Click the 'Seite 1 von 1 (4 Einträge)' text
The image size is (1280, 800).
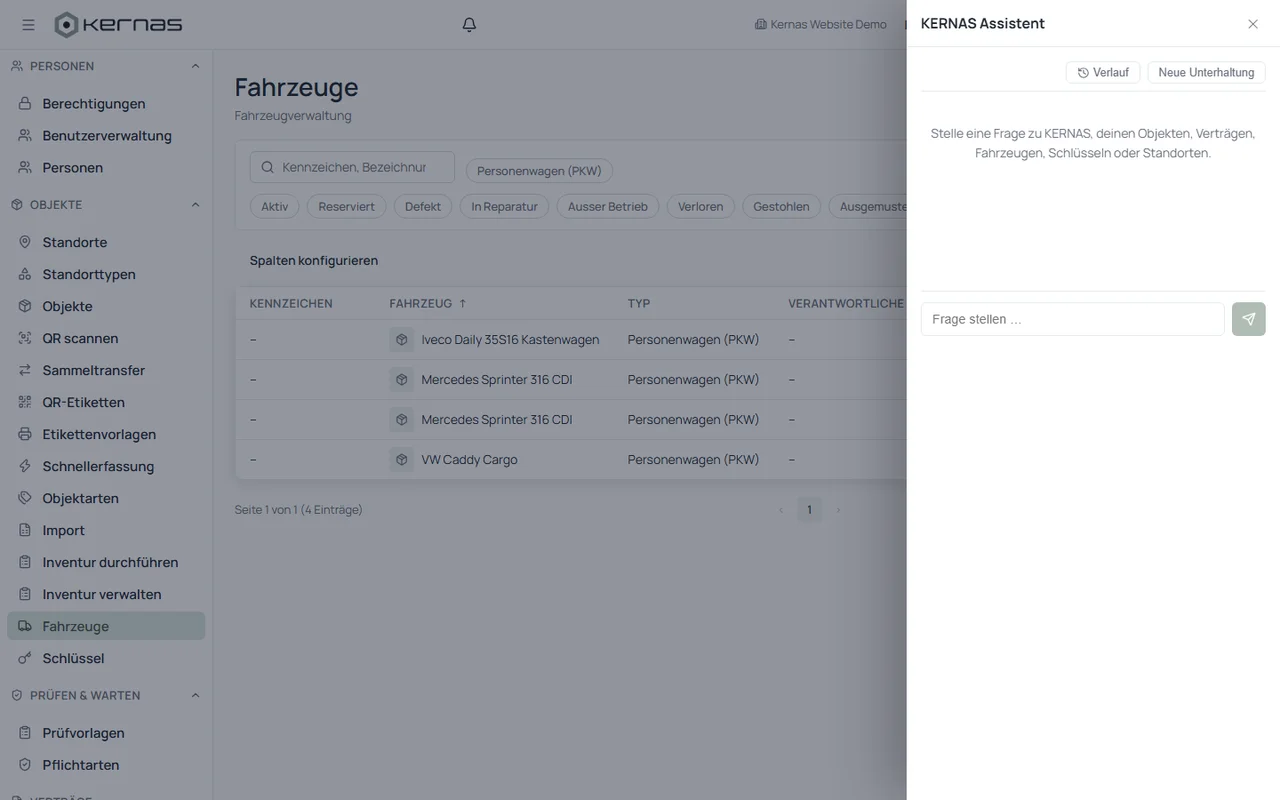tap(299, 509)
